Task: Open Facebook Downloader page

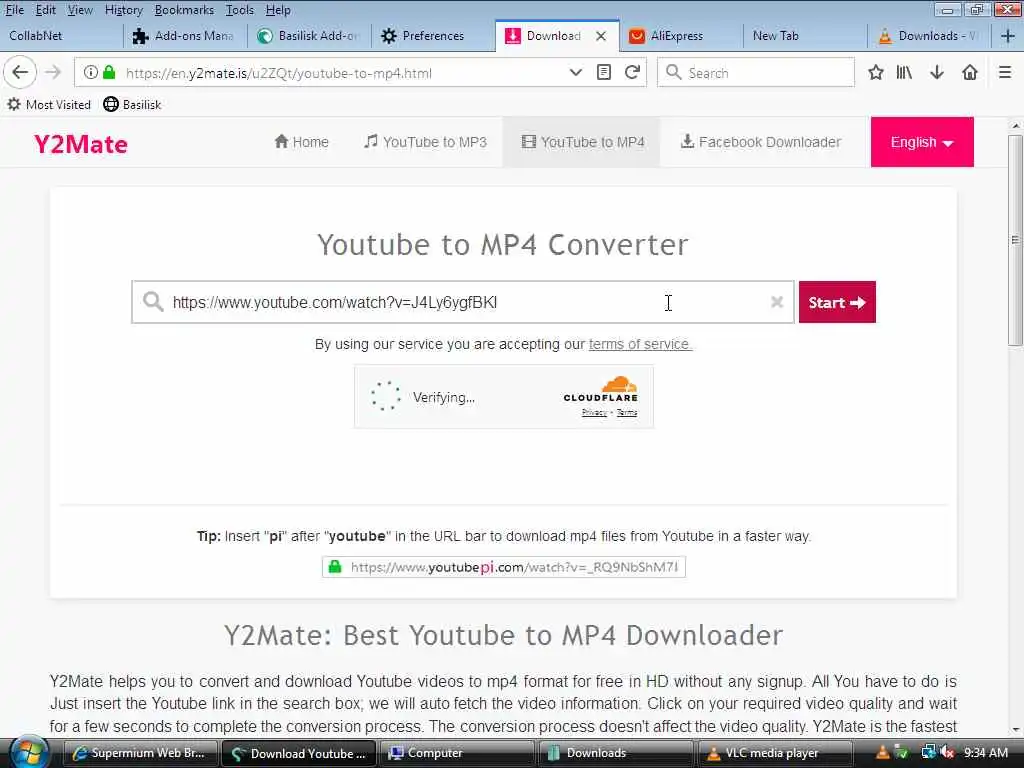Action: 761,142
